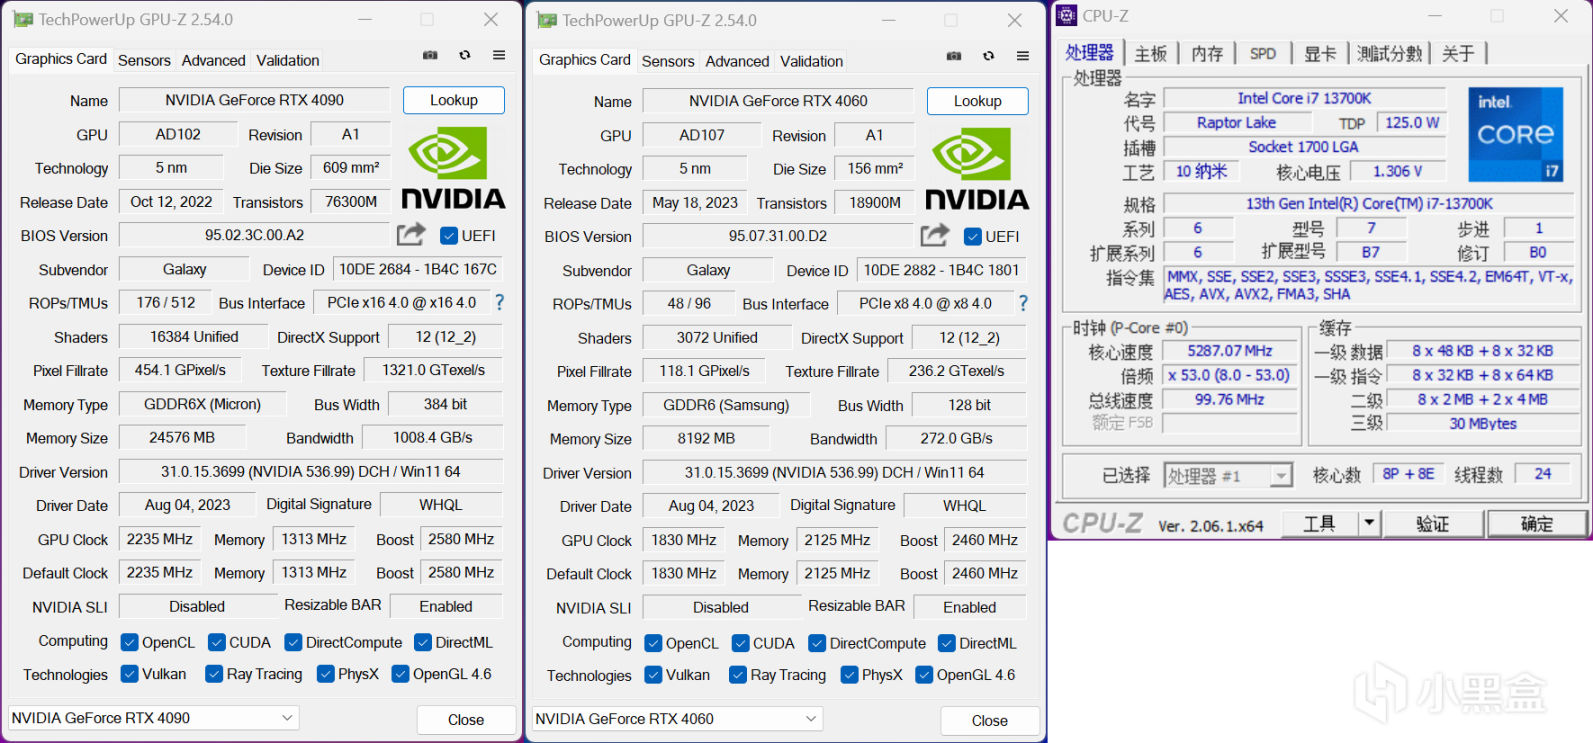Click NVIDIA logo in RTX 4060 window
Viewport: 1593px width, 743px height.
click(x=977, y=169)
